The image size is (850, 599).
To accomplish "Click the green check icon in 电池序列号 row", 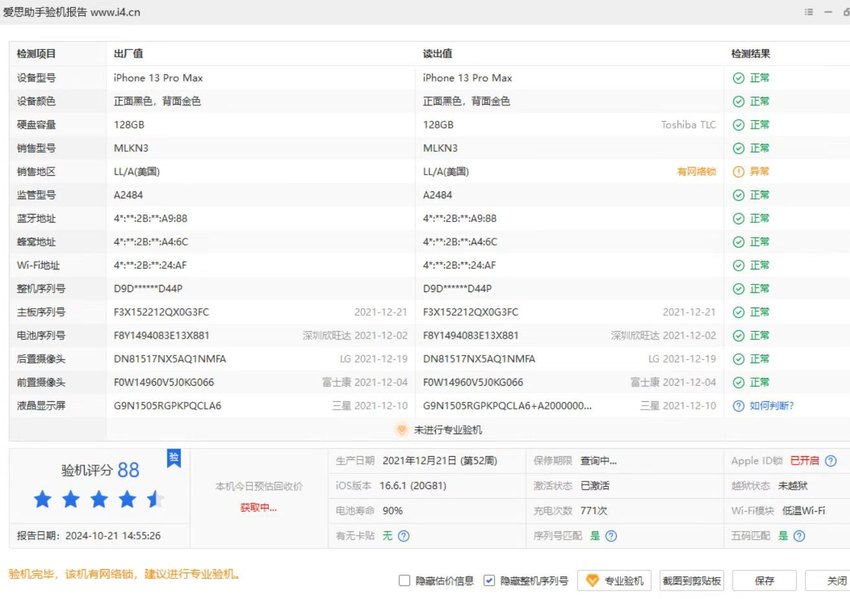I will point(738,336).
